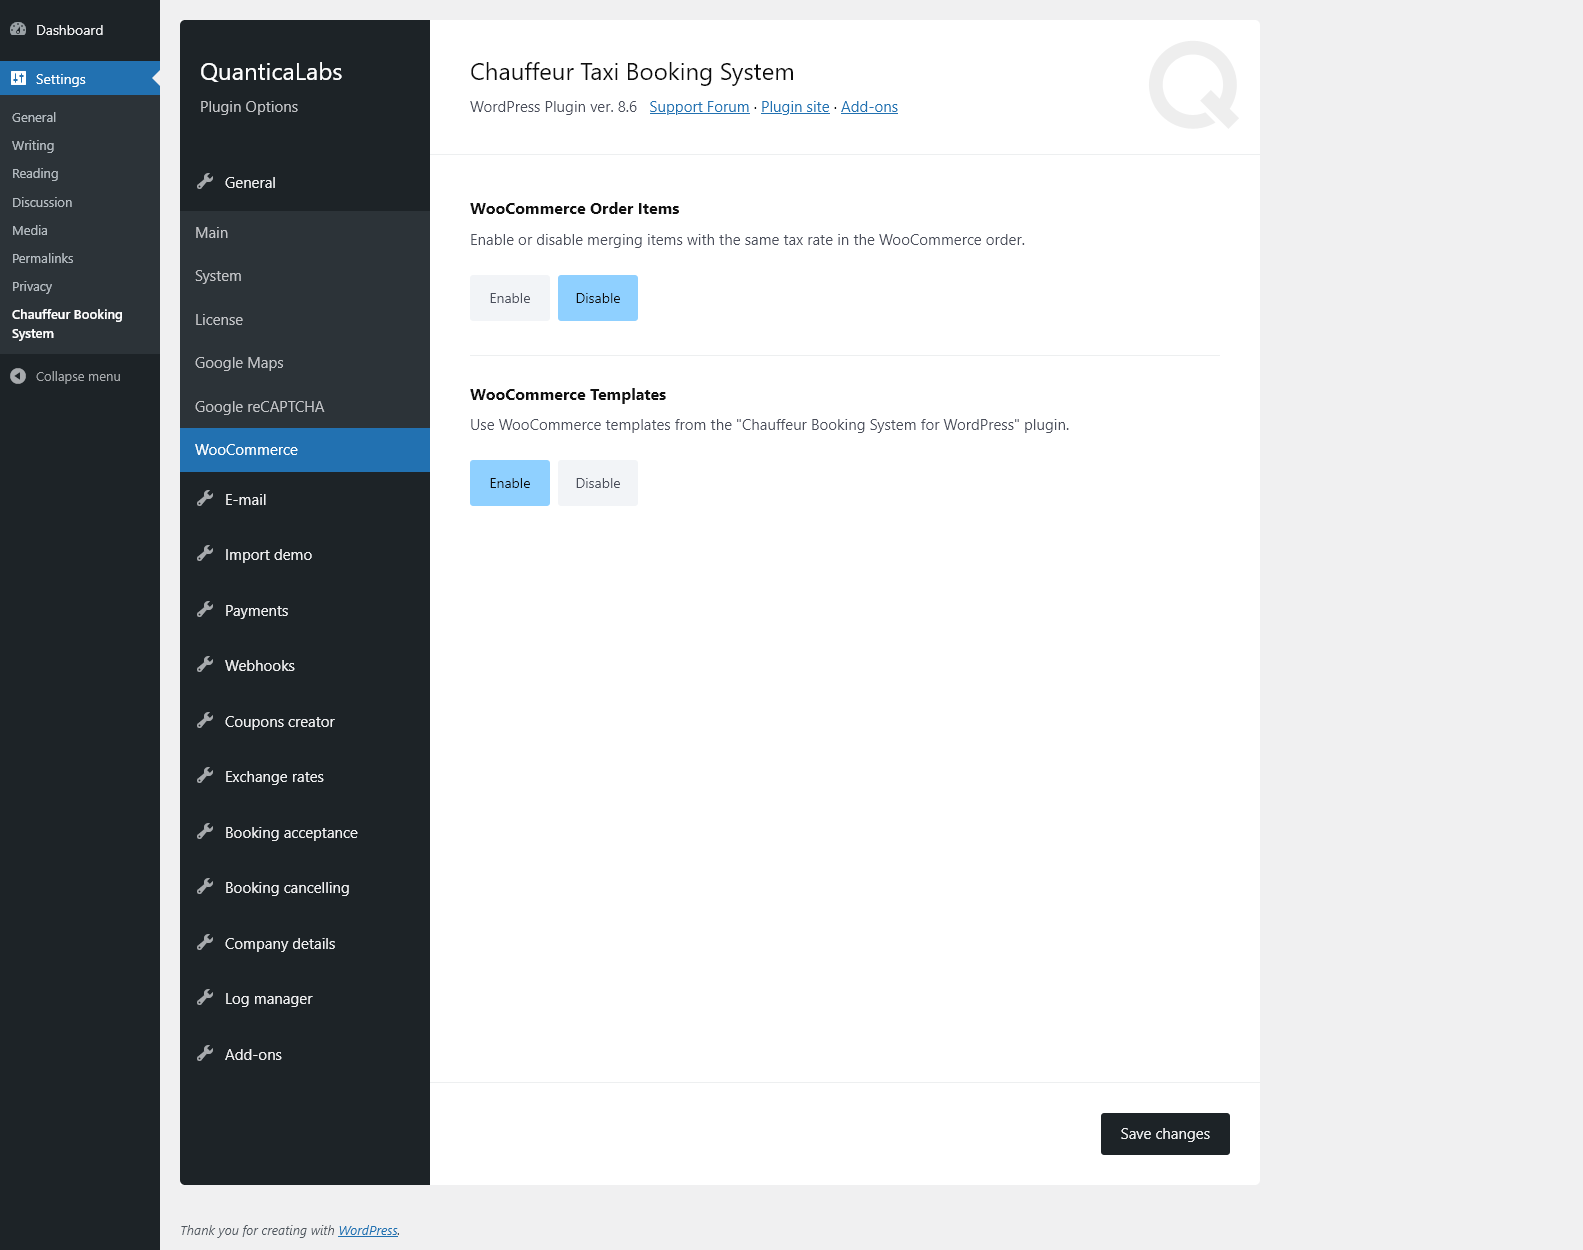The width and height of the screenshot is (1583, 1250).
Task: Click the Dashboard gauge icon
Action: tap(18, 29)
